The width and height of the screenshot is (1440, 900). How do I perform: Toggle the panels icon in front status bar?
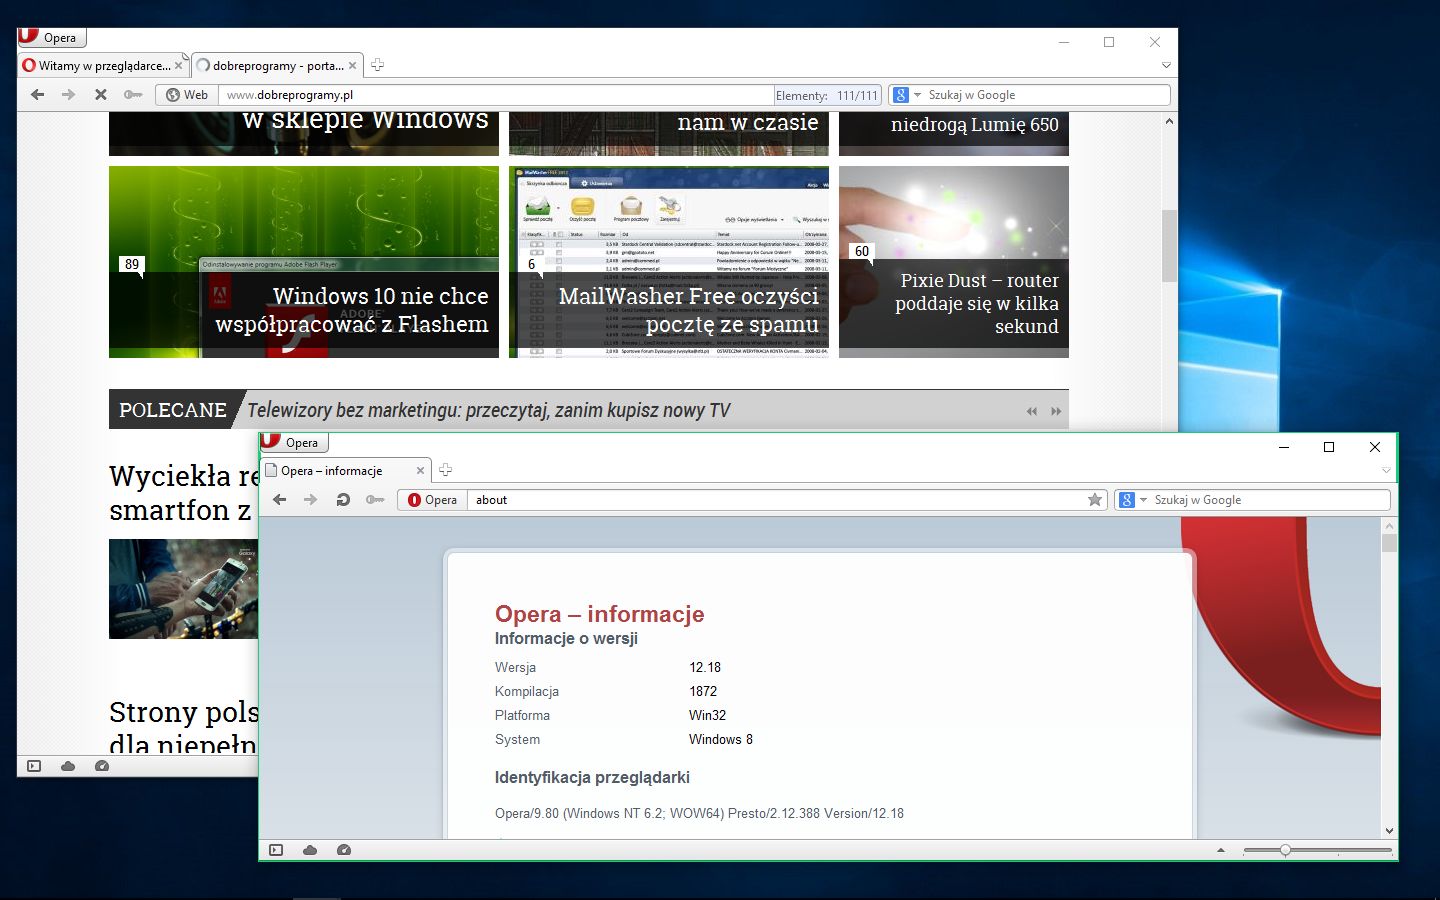pyautogui.click(x=276, y=850)
